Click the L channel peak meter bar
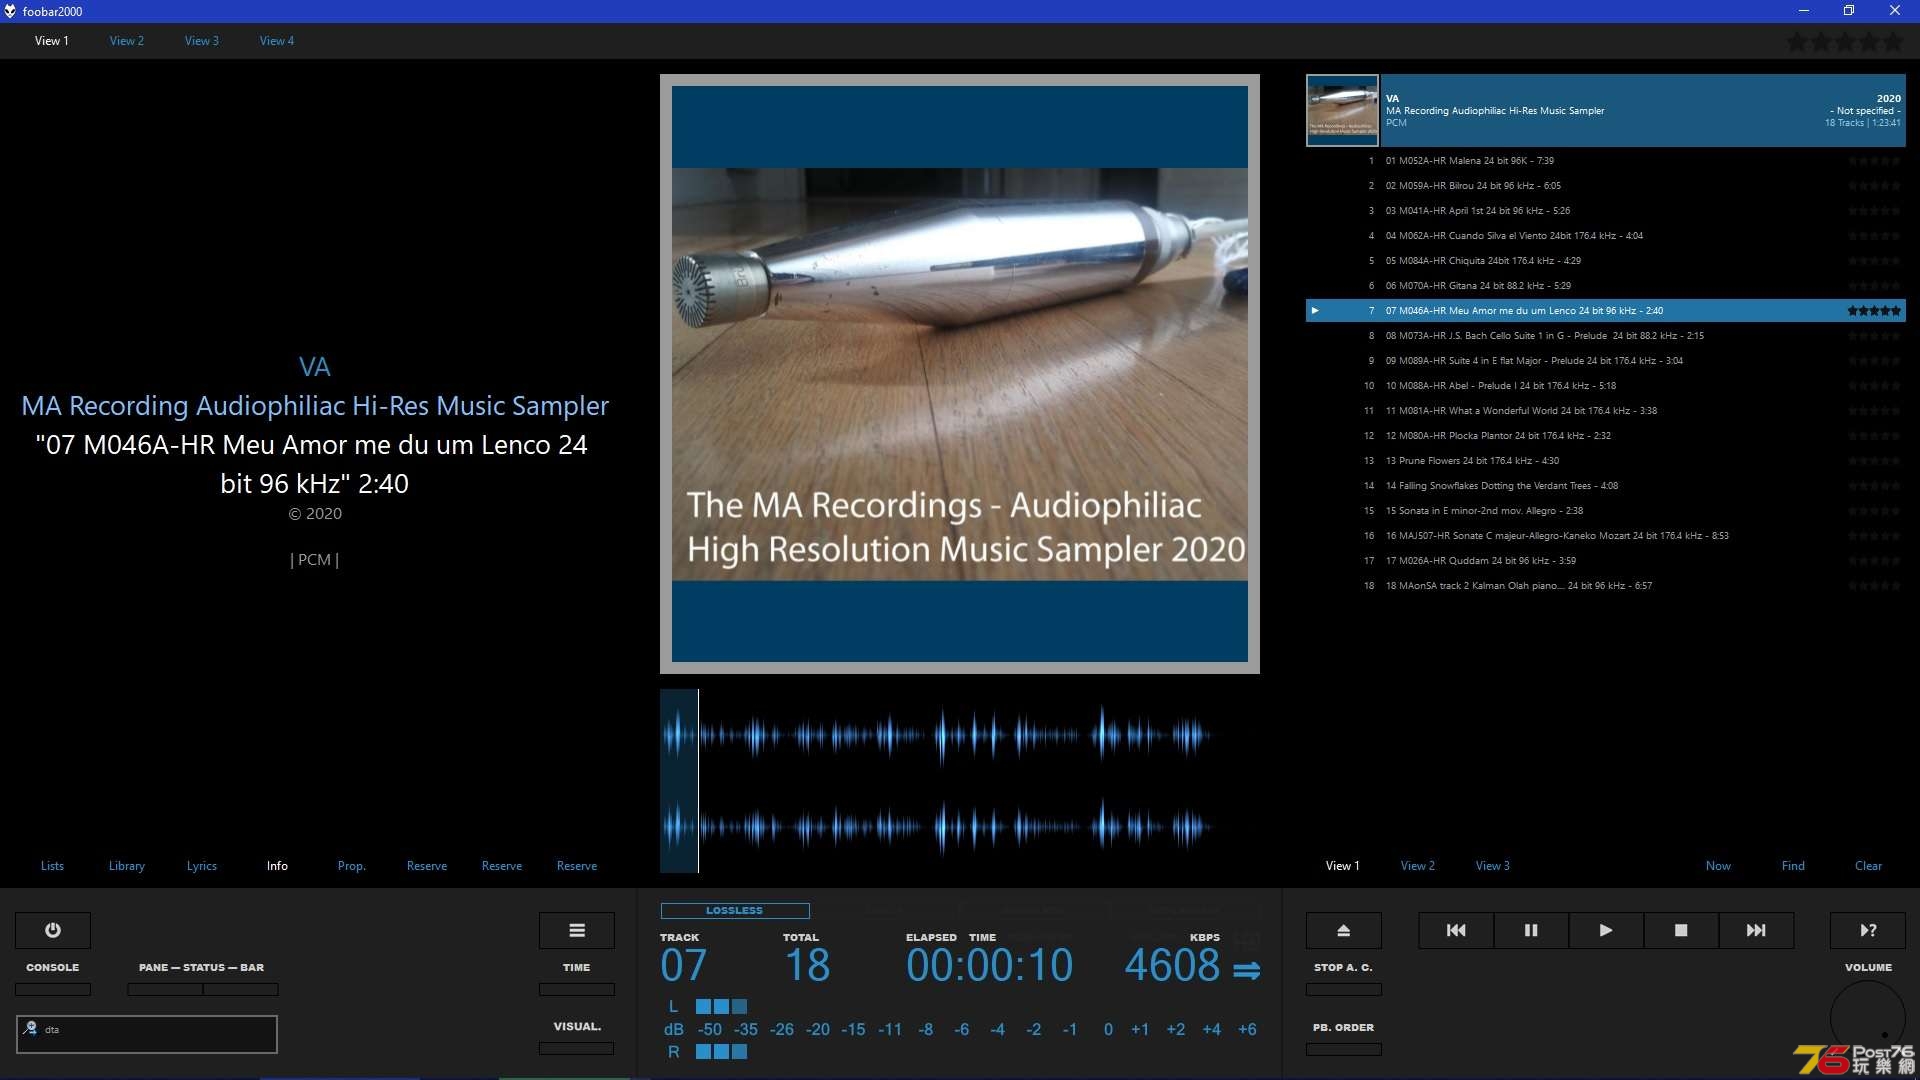The image size is (1920, 1080). click(721, 1006)
